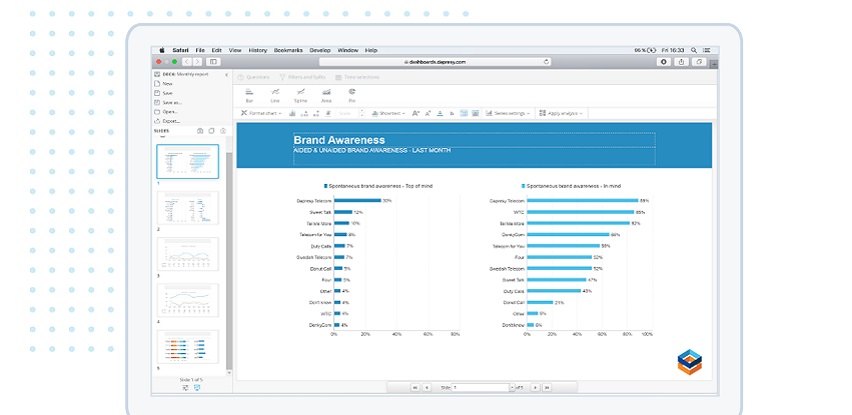Go to the previous slide button
The height and width of the screenshot is (415, 852).
point(427,387)
